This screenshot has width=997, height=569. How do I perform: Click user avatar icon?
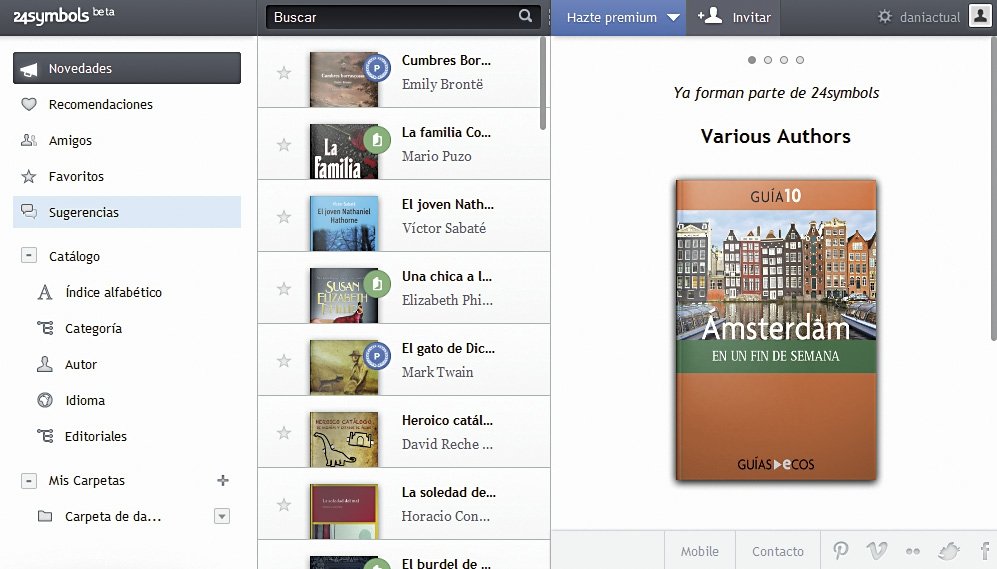click(980, 16)
